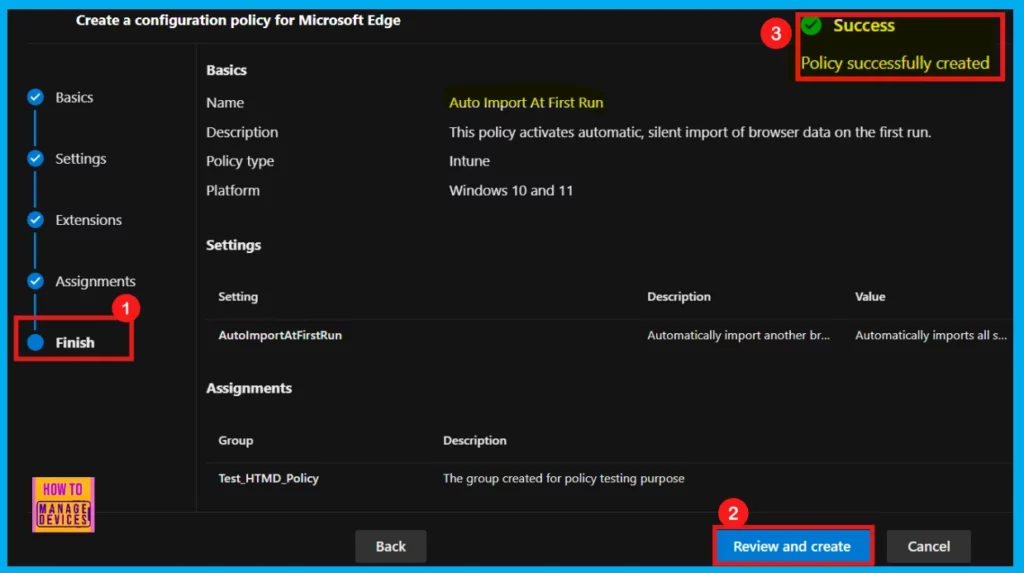Click the Windows 10 and 11 platform value
The width and height of the screenshot is (1024, 573).
511,191
